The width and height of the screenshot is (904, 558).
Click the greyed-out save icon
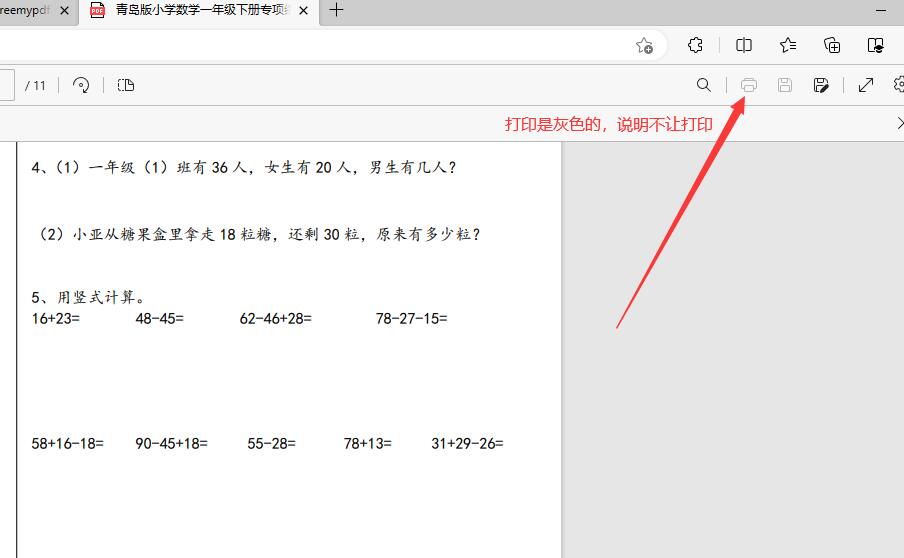coord(785,85)
